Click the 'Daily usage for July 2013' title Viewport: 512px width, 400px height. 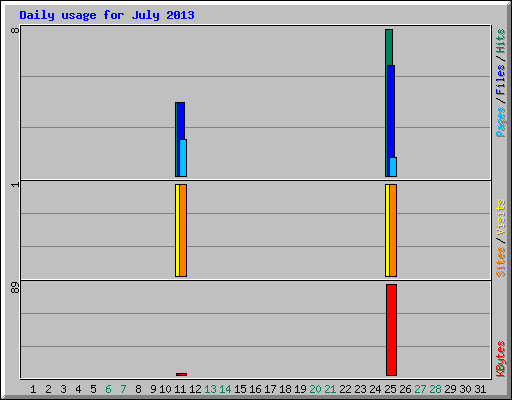(107, 15)
